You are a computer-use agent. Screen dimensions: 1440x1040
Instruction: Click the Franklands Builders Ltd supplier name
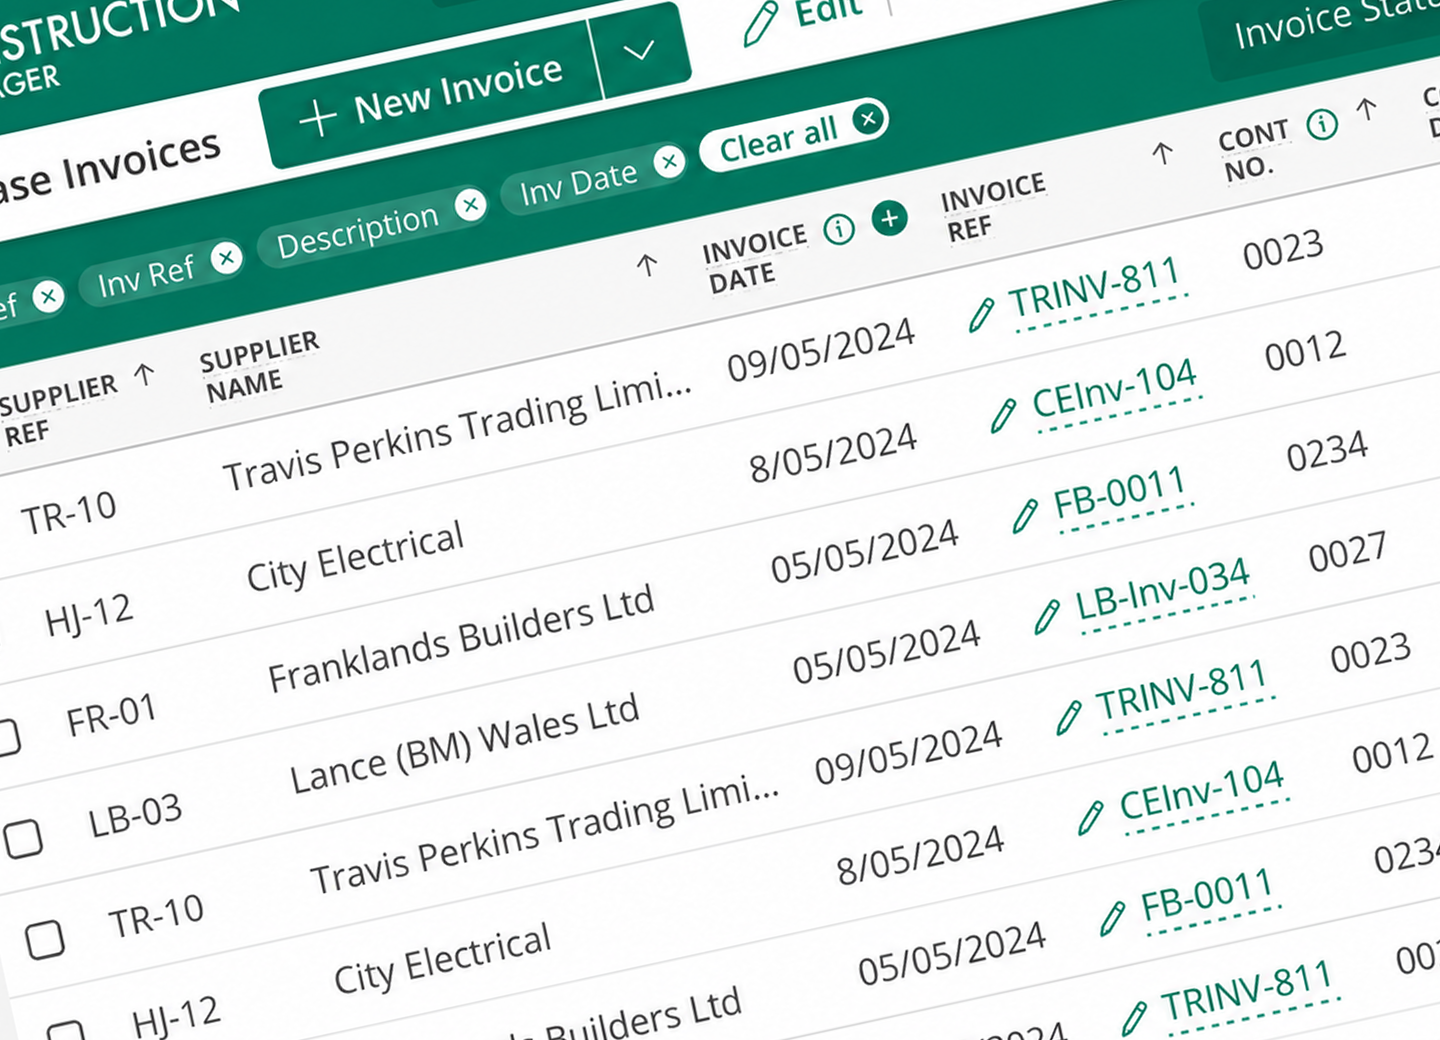coord(461,640)
